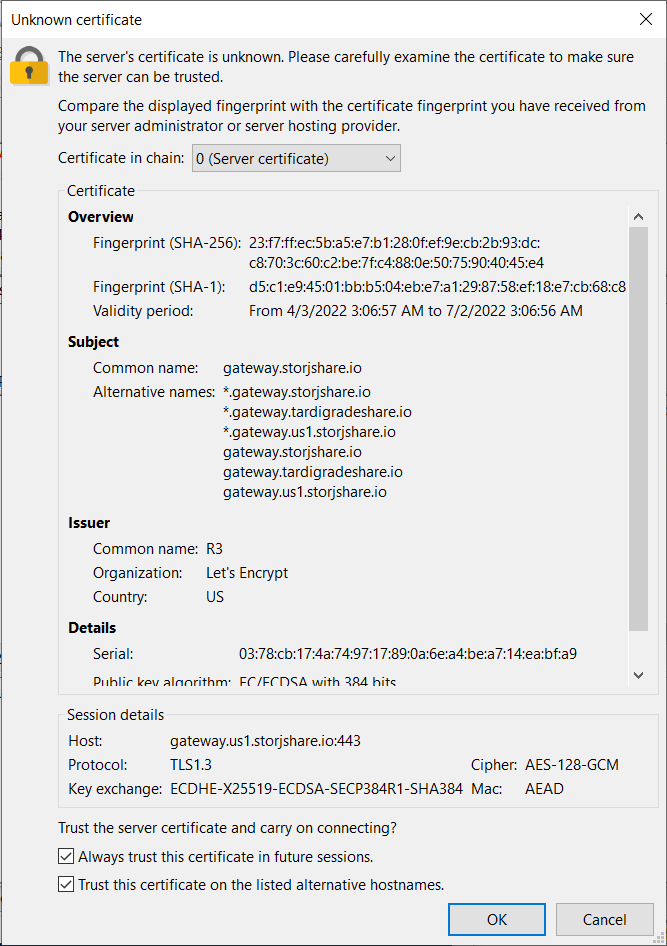This screenshot has height=946, width=667.
Task: Open the Certificate in chain dropdown
Action: tap(296, 158)
